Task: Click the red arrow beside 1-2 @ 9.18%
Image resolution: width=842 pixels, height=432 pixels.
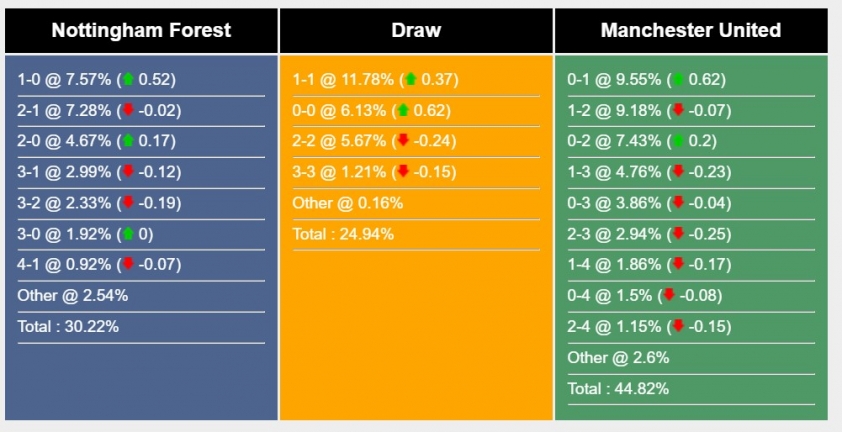Action: tap(678, 110)
